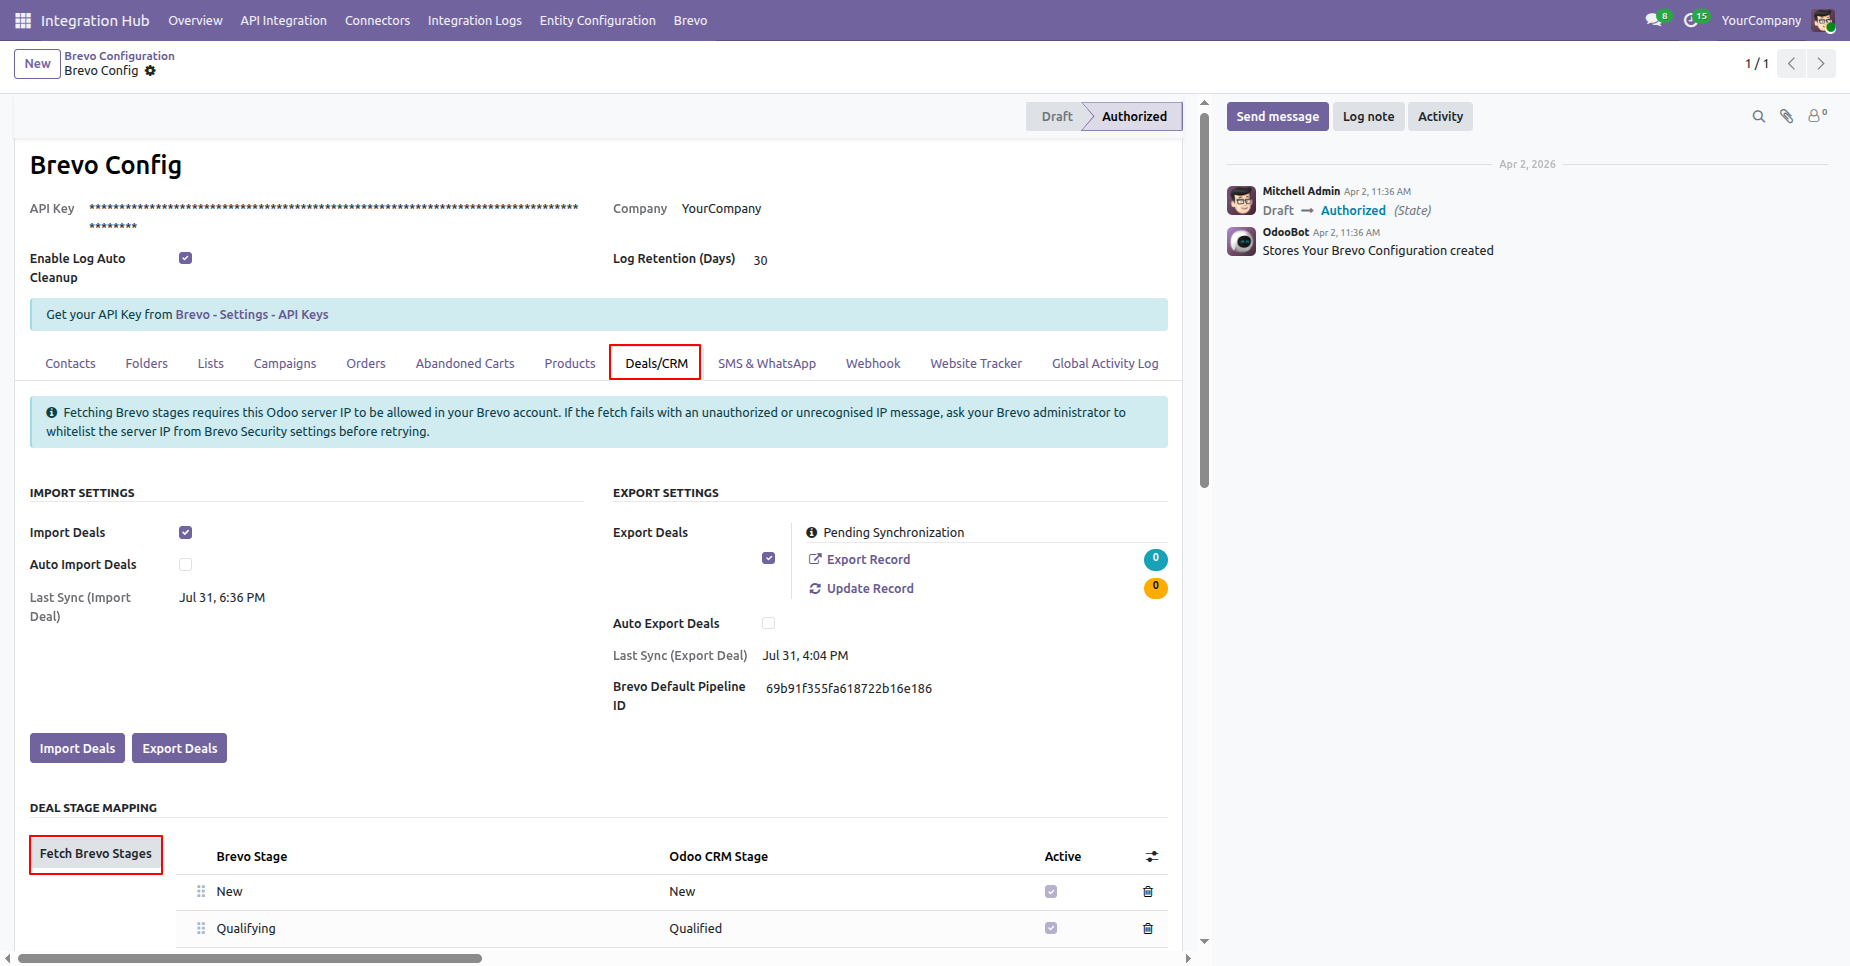This screenshot has width=1850, height=966.
Task: Delete the New stage mapping row
Action: click(x=1148, y=892)
